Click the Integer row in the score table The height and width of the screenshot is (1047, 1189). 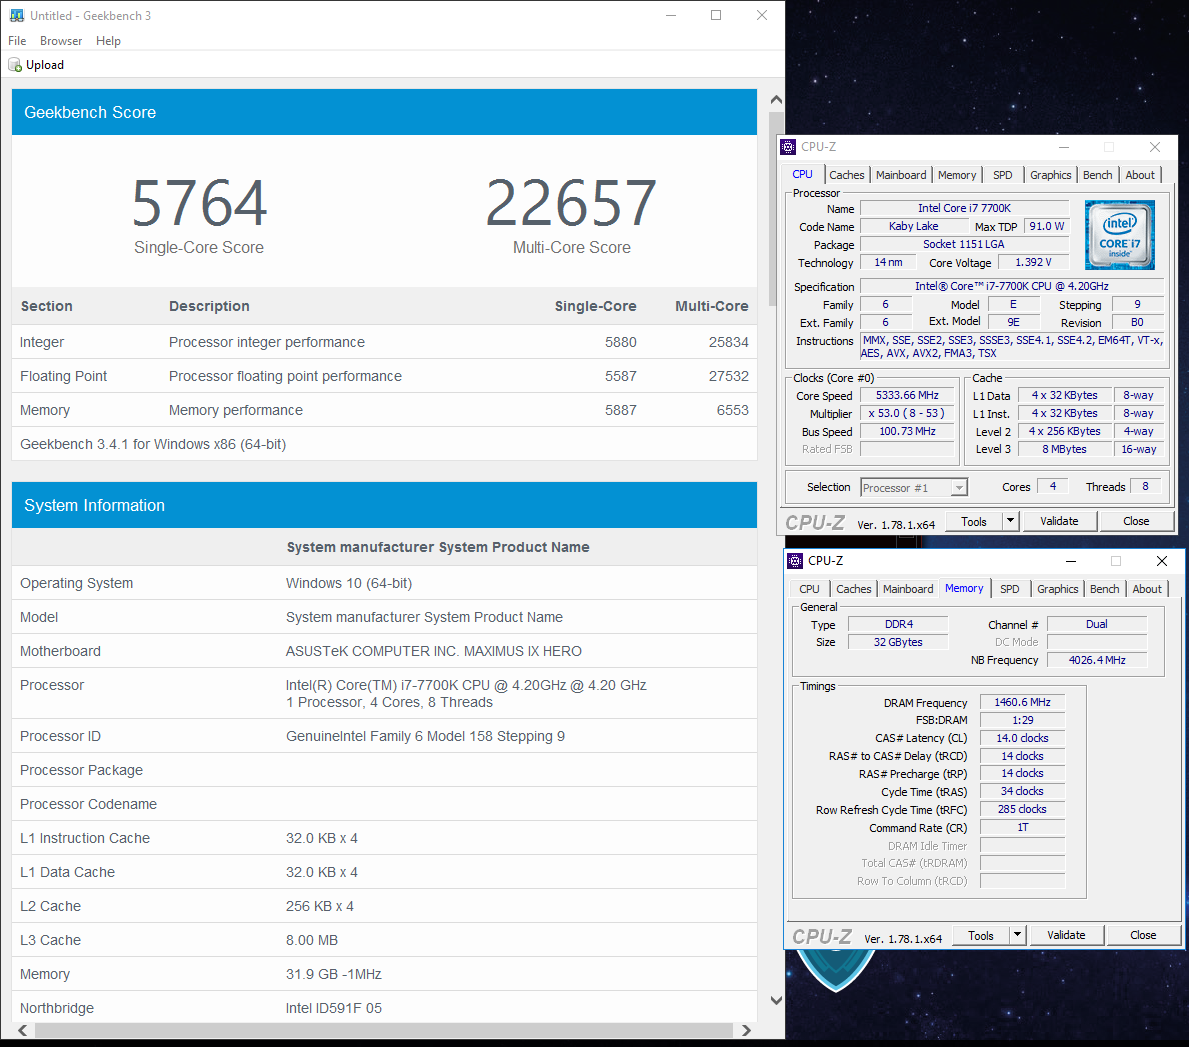pyautogui.click(x=384, y=342)
